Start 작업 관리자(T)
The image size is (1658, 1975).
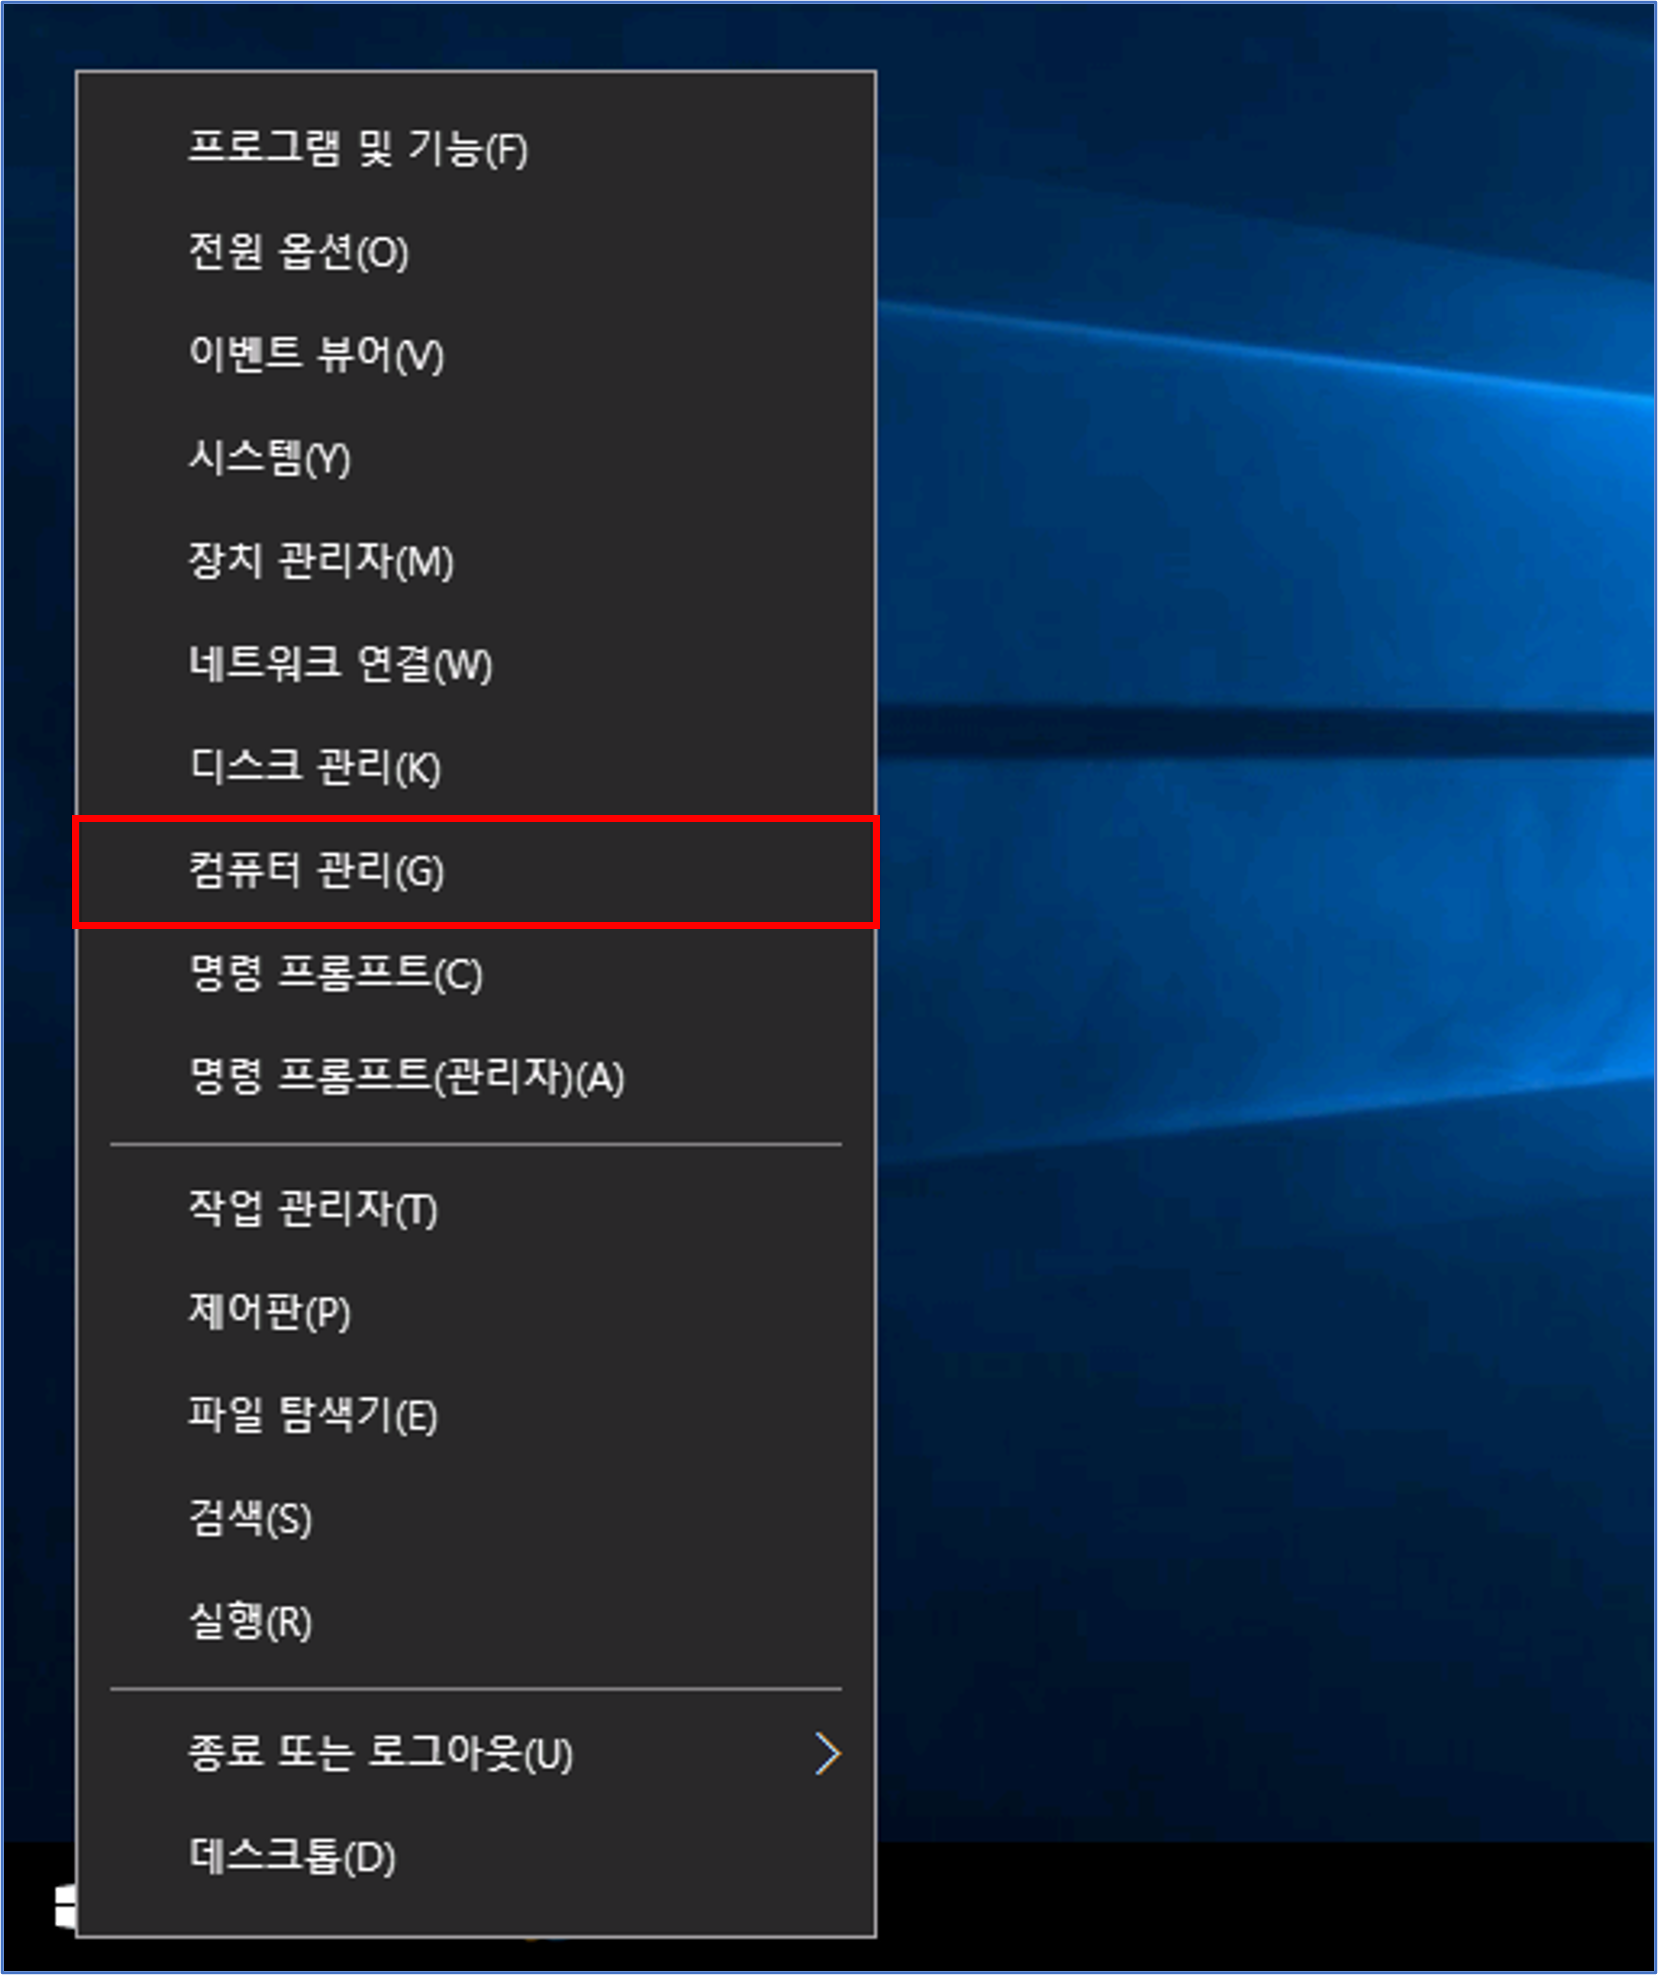pos(476,1209)
